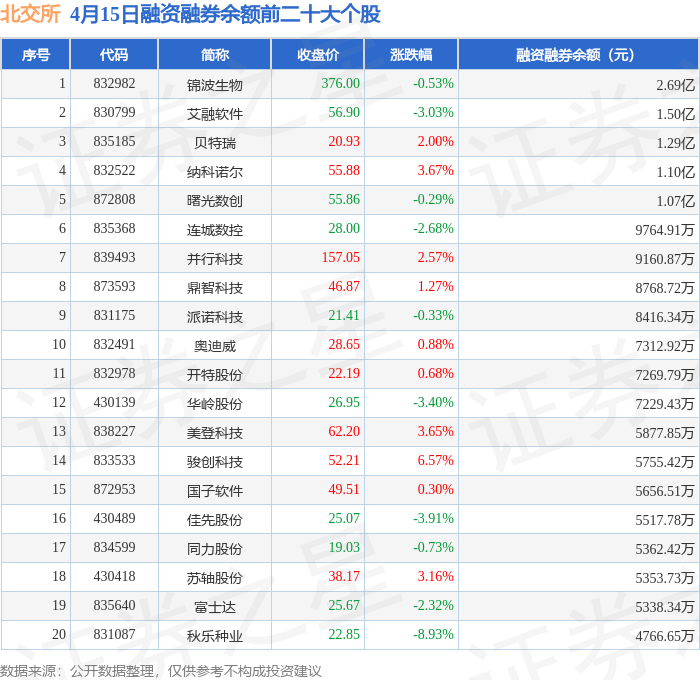The width and height of the screenshot is (700, 680).
Task: Click the 代码 column header
Action: coord(114,54)
